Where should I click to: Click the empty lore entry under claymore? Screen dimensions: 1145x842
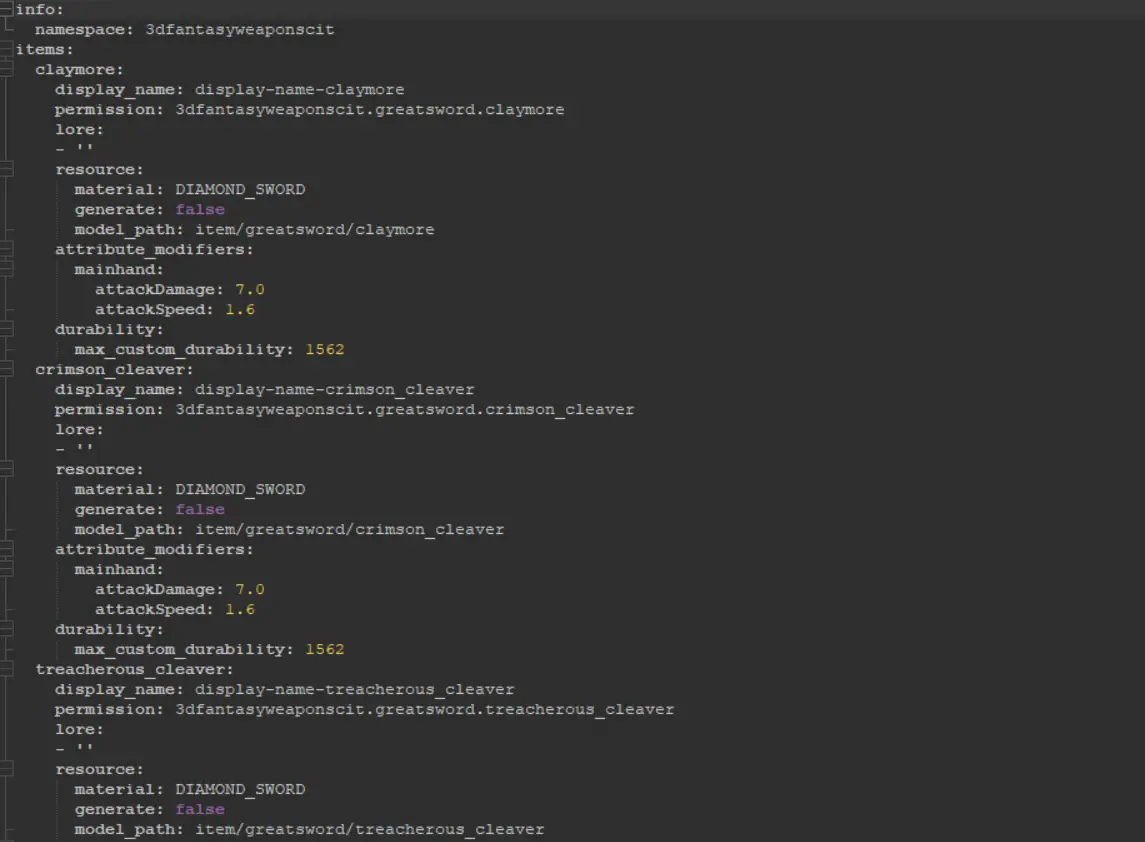(x=74, y=148)
